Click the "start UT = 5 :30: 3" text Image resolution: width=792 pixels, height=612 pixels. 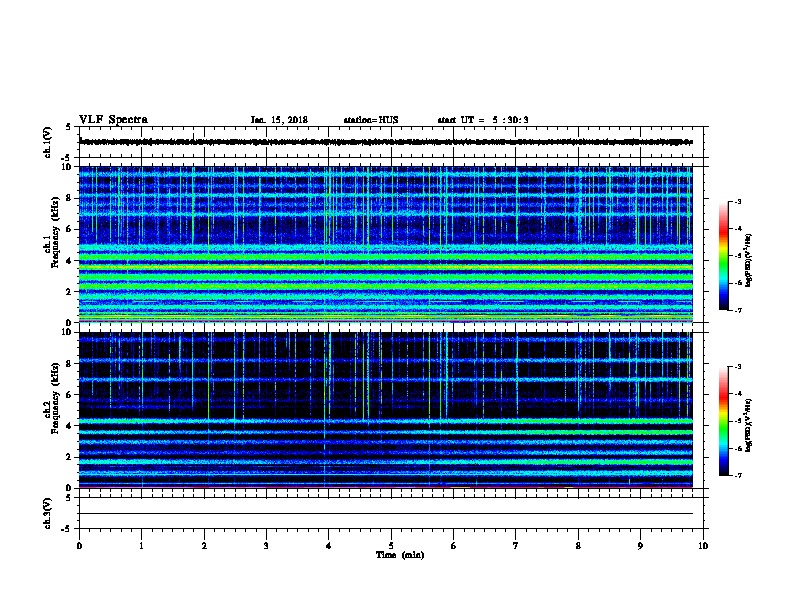[x=483, y=120]
